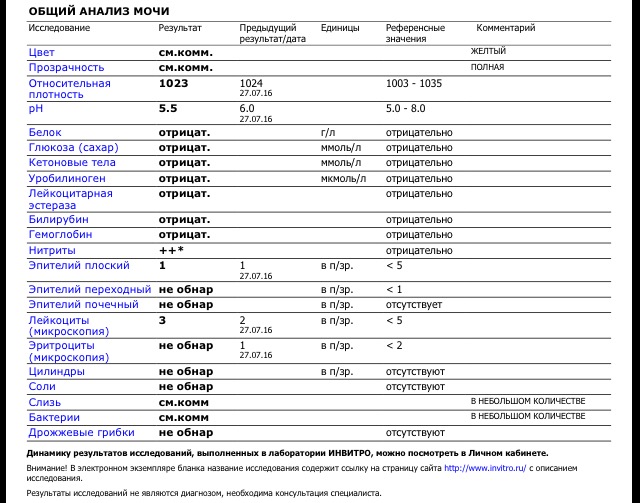Select the reference value < 2

tap(394, 345)
